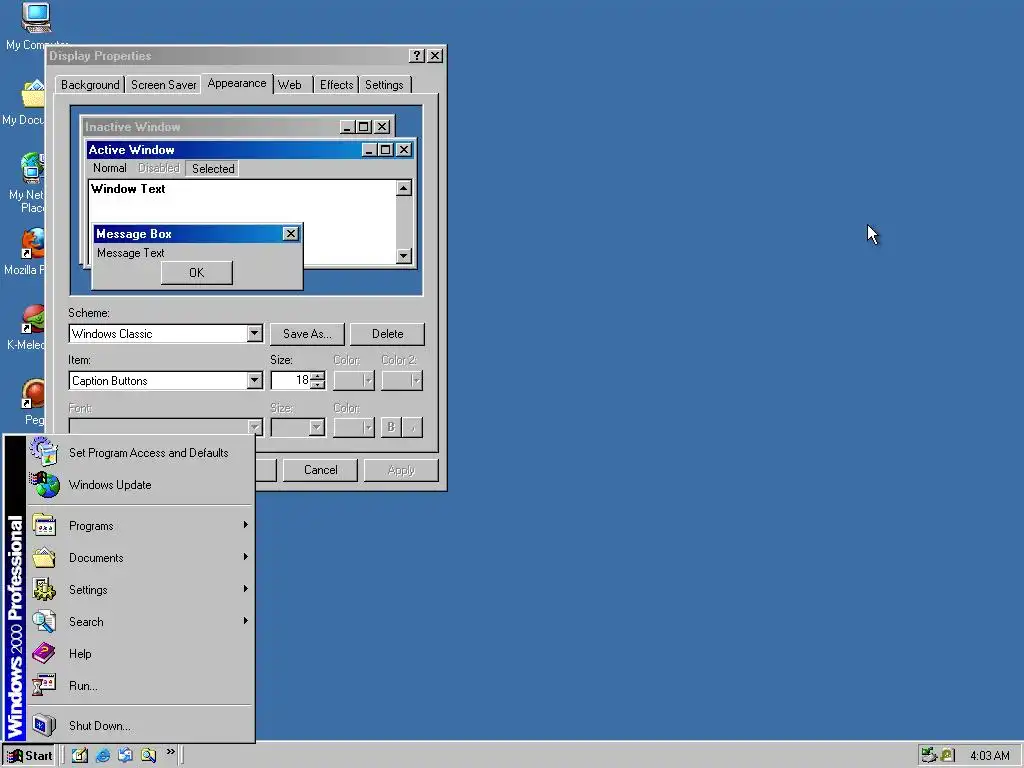Click preview scrollbar up arrow

click(404, 189)
